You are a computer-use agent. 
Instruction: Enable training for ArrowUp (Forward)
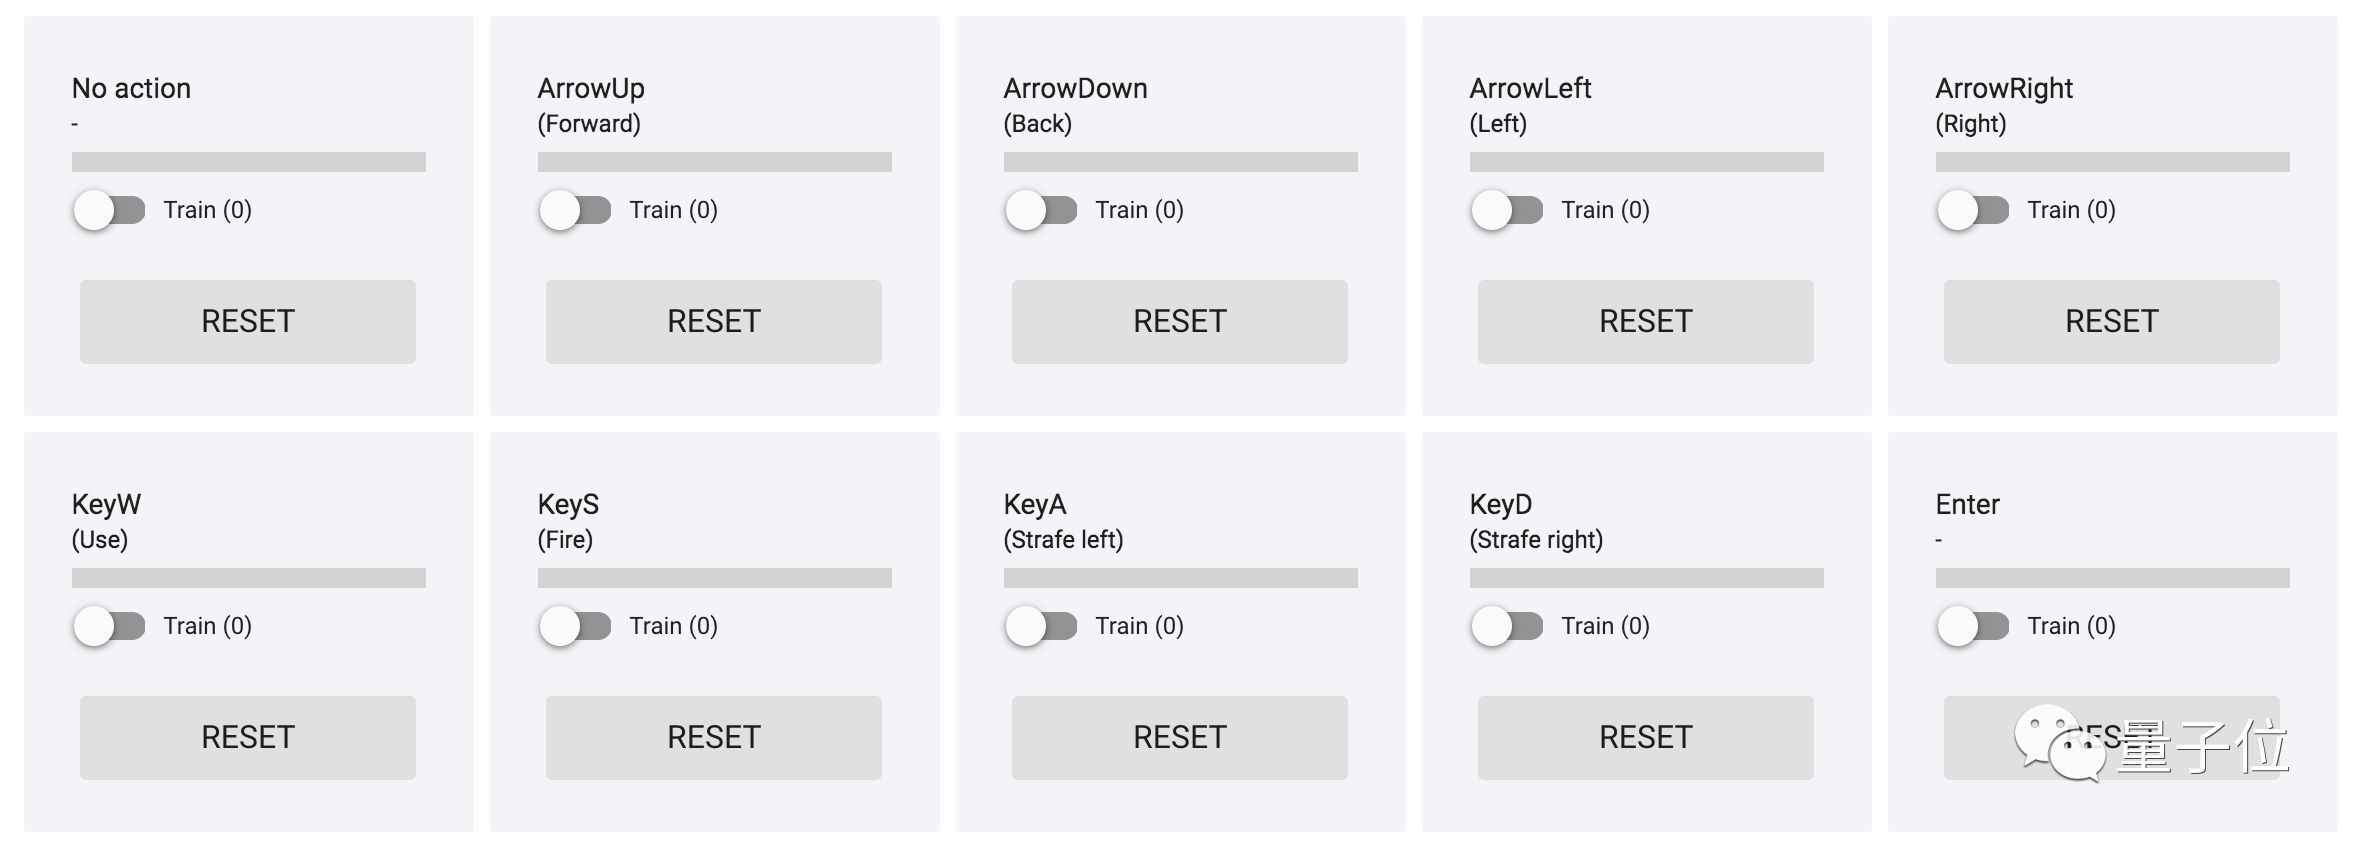[x=575, y=210]
